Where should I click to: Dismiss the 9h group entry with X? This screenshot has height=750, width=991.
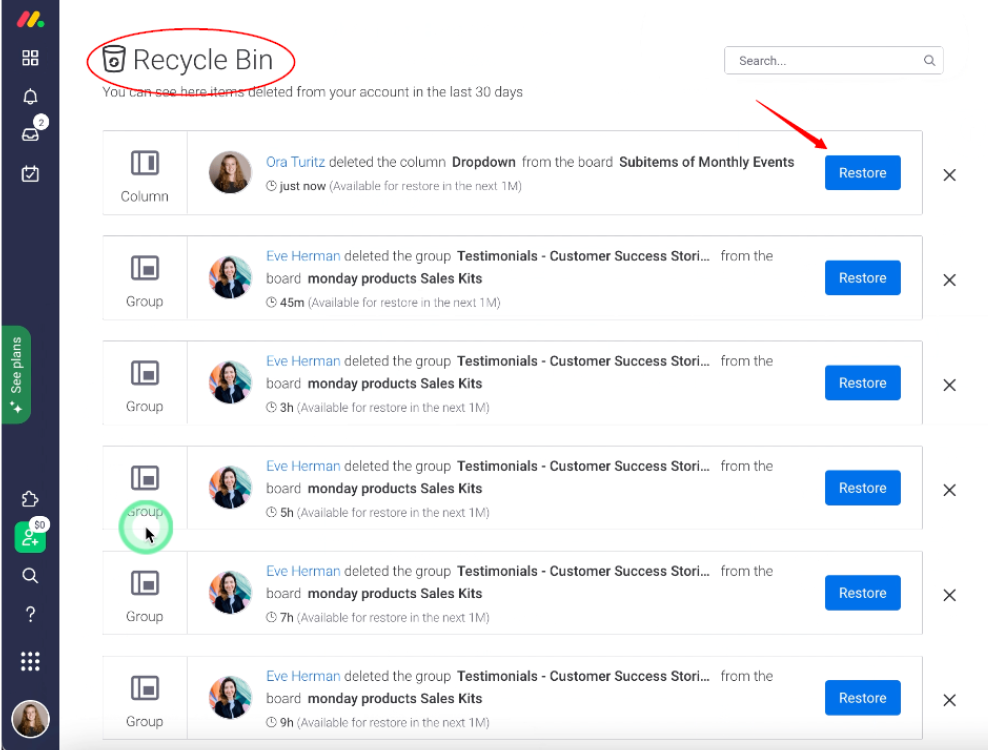[949, 699]
